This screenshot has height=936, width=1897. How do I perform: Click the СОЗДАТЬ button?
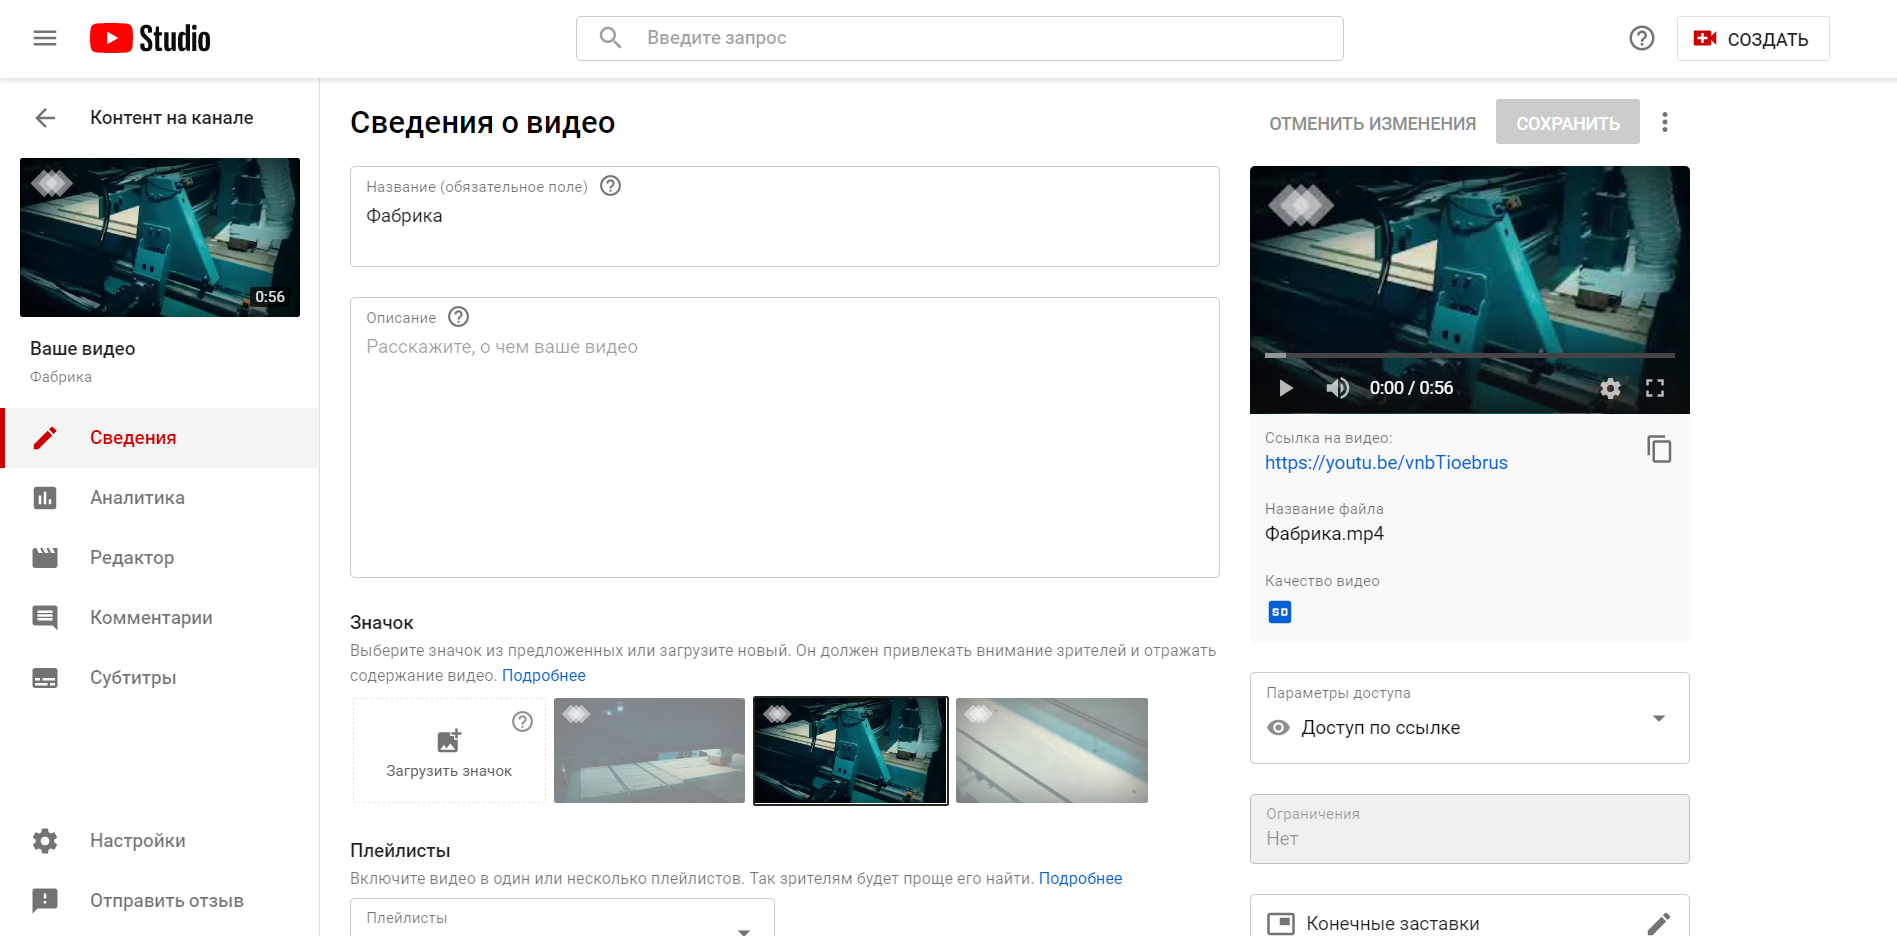point(1752,39)
